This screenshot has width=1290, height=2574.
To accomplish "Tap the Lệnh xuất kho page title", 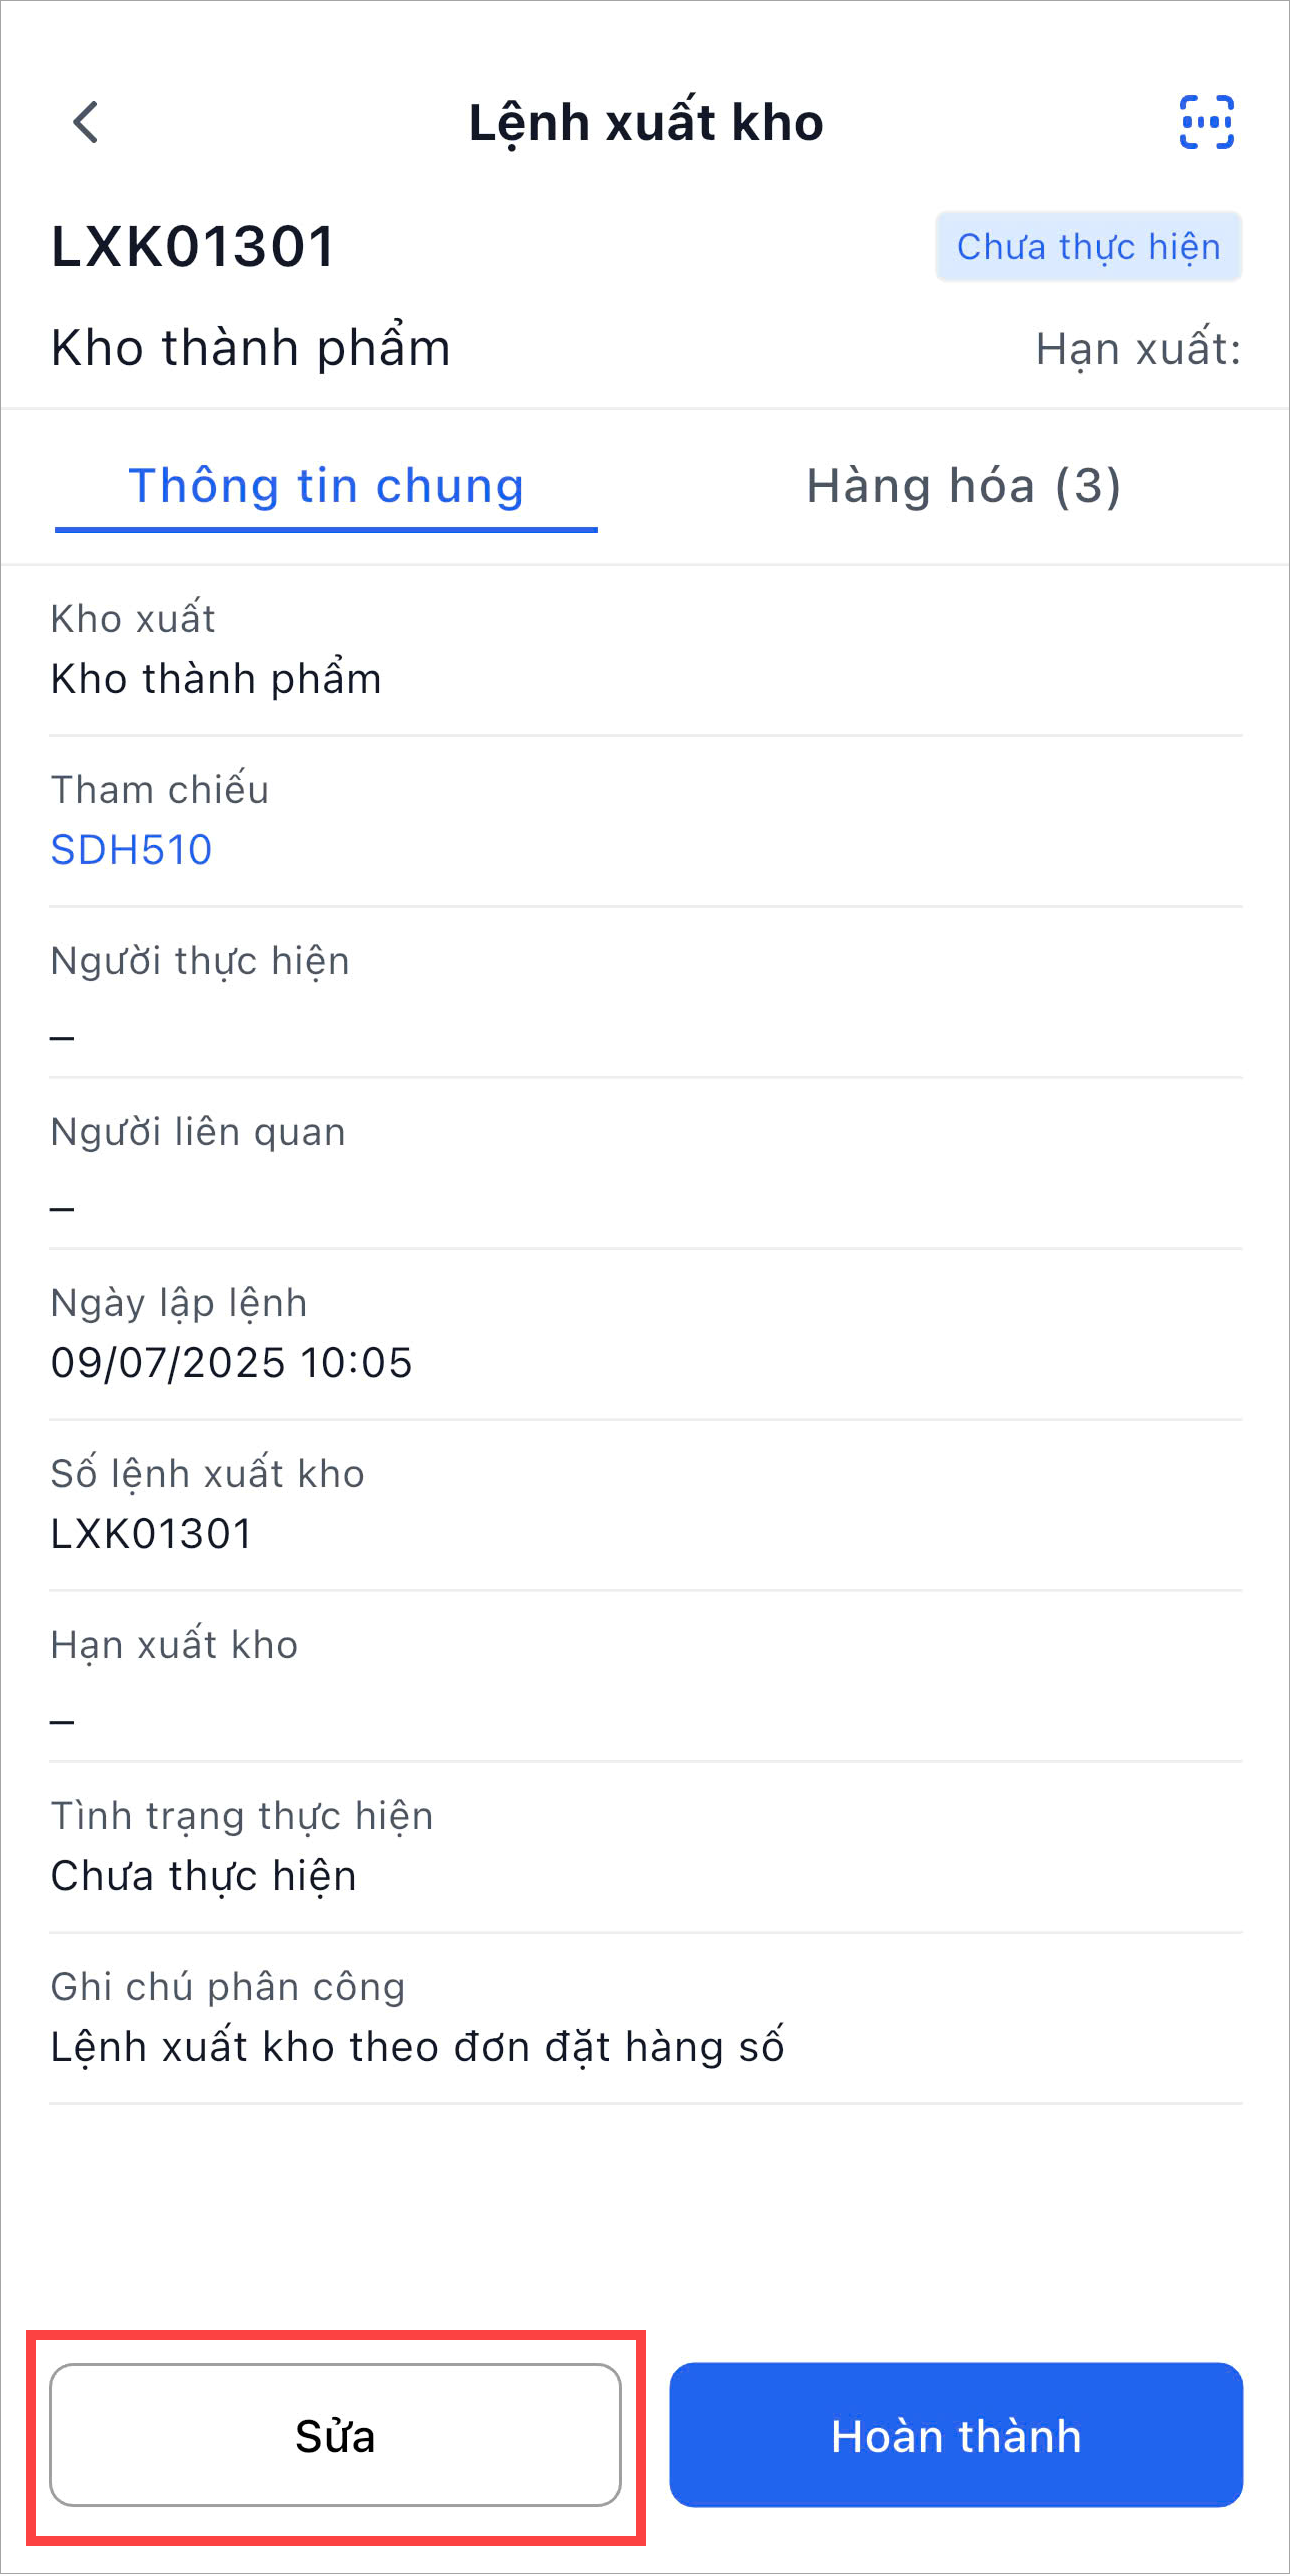I will (645, 123).
